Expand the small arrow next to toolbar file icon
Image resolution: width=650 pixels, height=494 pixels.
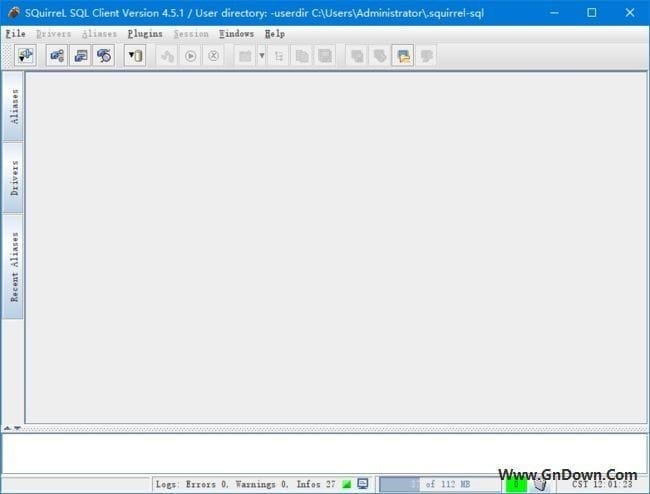point(262,56)
